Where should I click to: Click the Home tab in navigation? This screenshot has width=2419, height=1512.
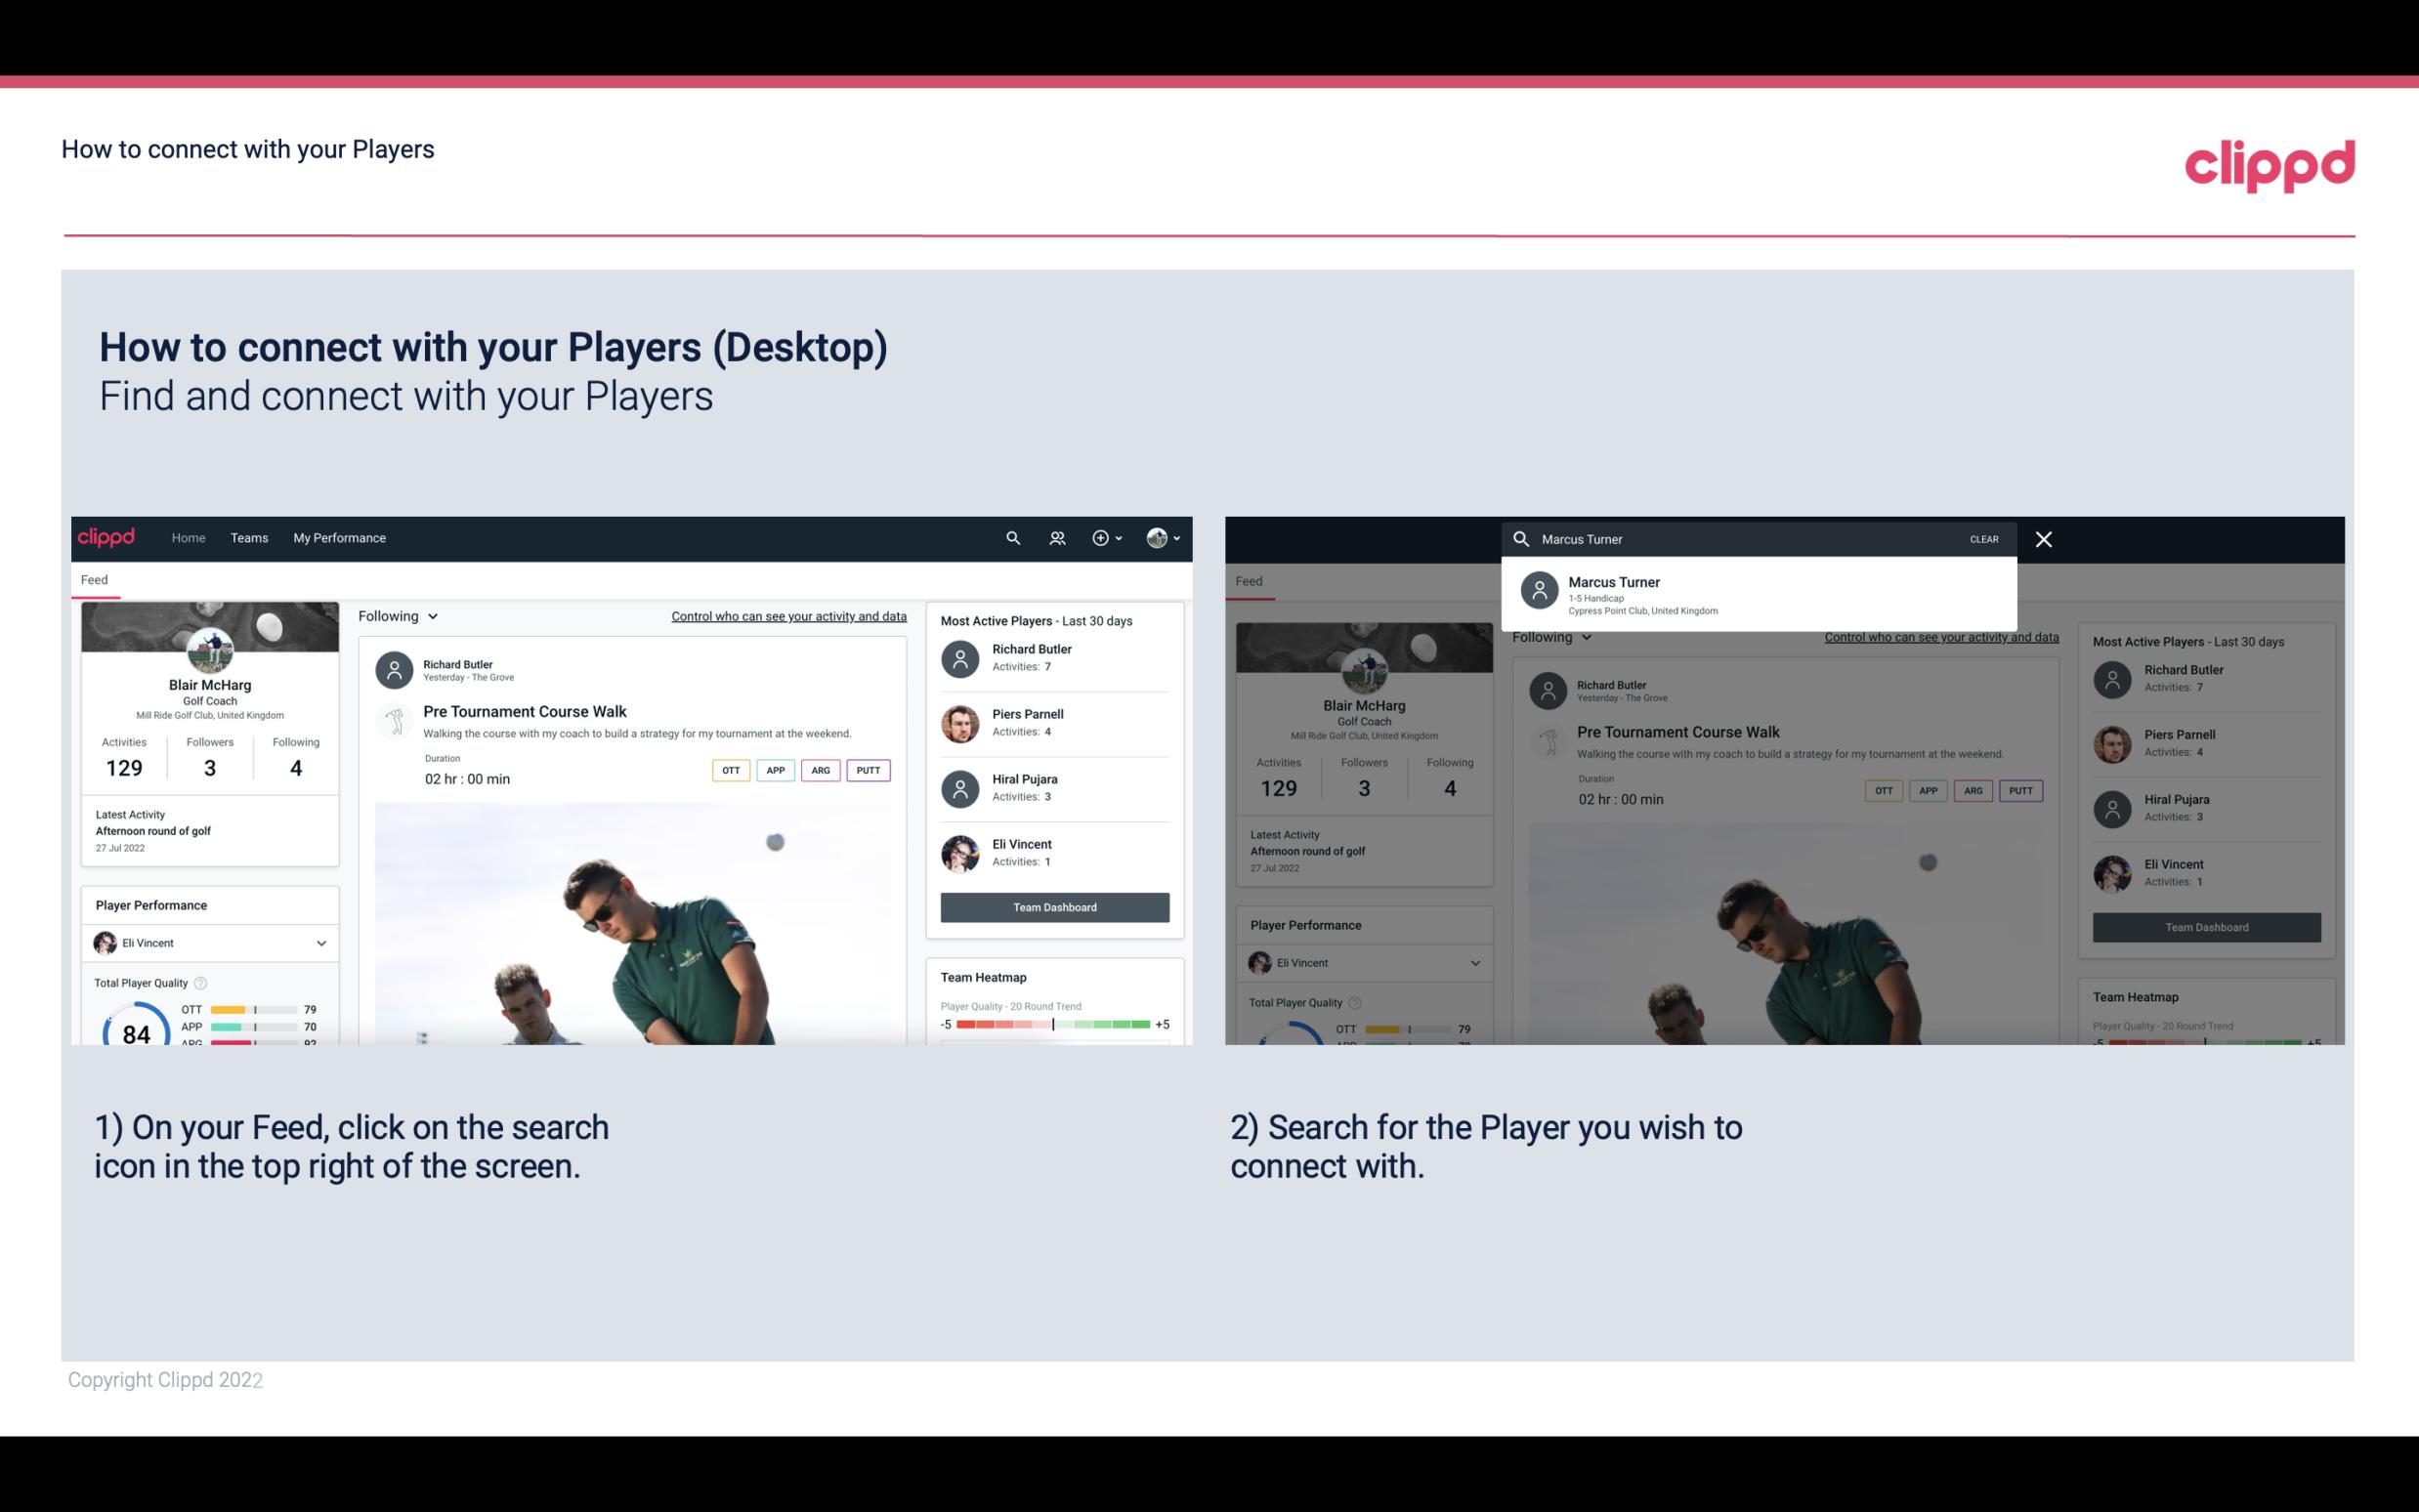189,536
